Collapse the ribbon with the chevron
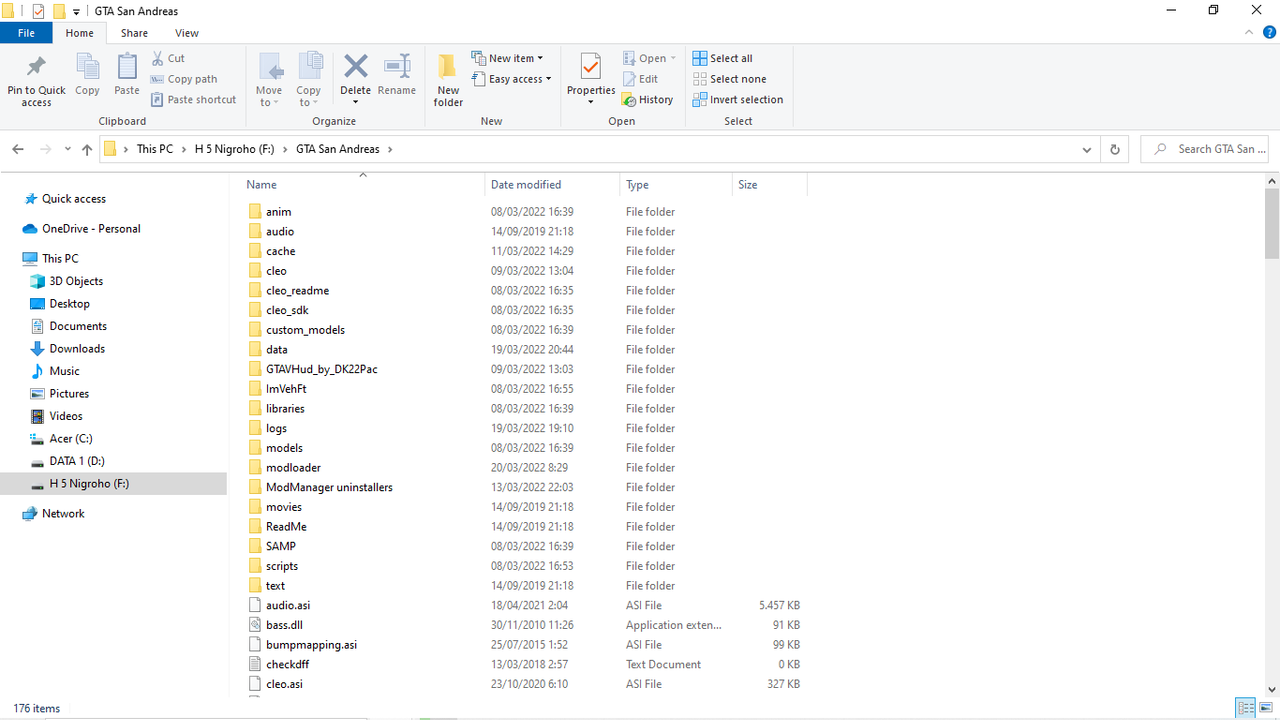Image resolution: width=1280 pixels, height=720 pixels. coord(1247,33)
